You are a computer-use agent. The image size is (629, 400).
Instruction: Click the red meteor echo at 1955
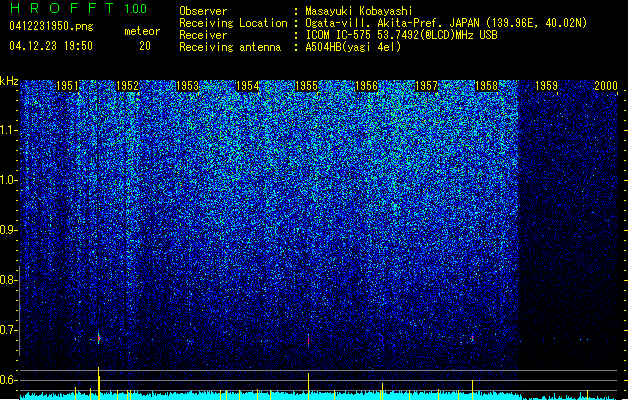308,341
